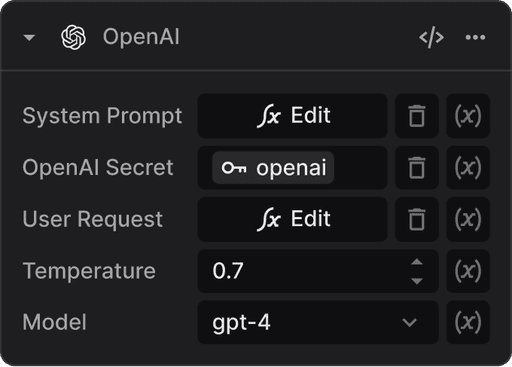
Task: Delete the User Request value
Action: click(417, 219)
